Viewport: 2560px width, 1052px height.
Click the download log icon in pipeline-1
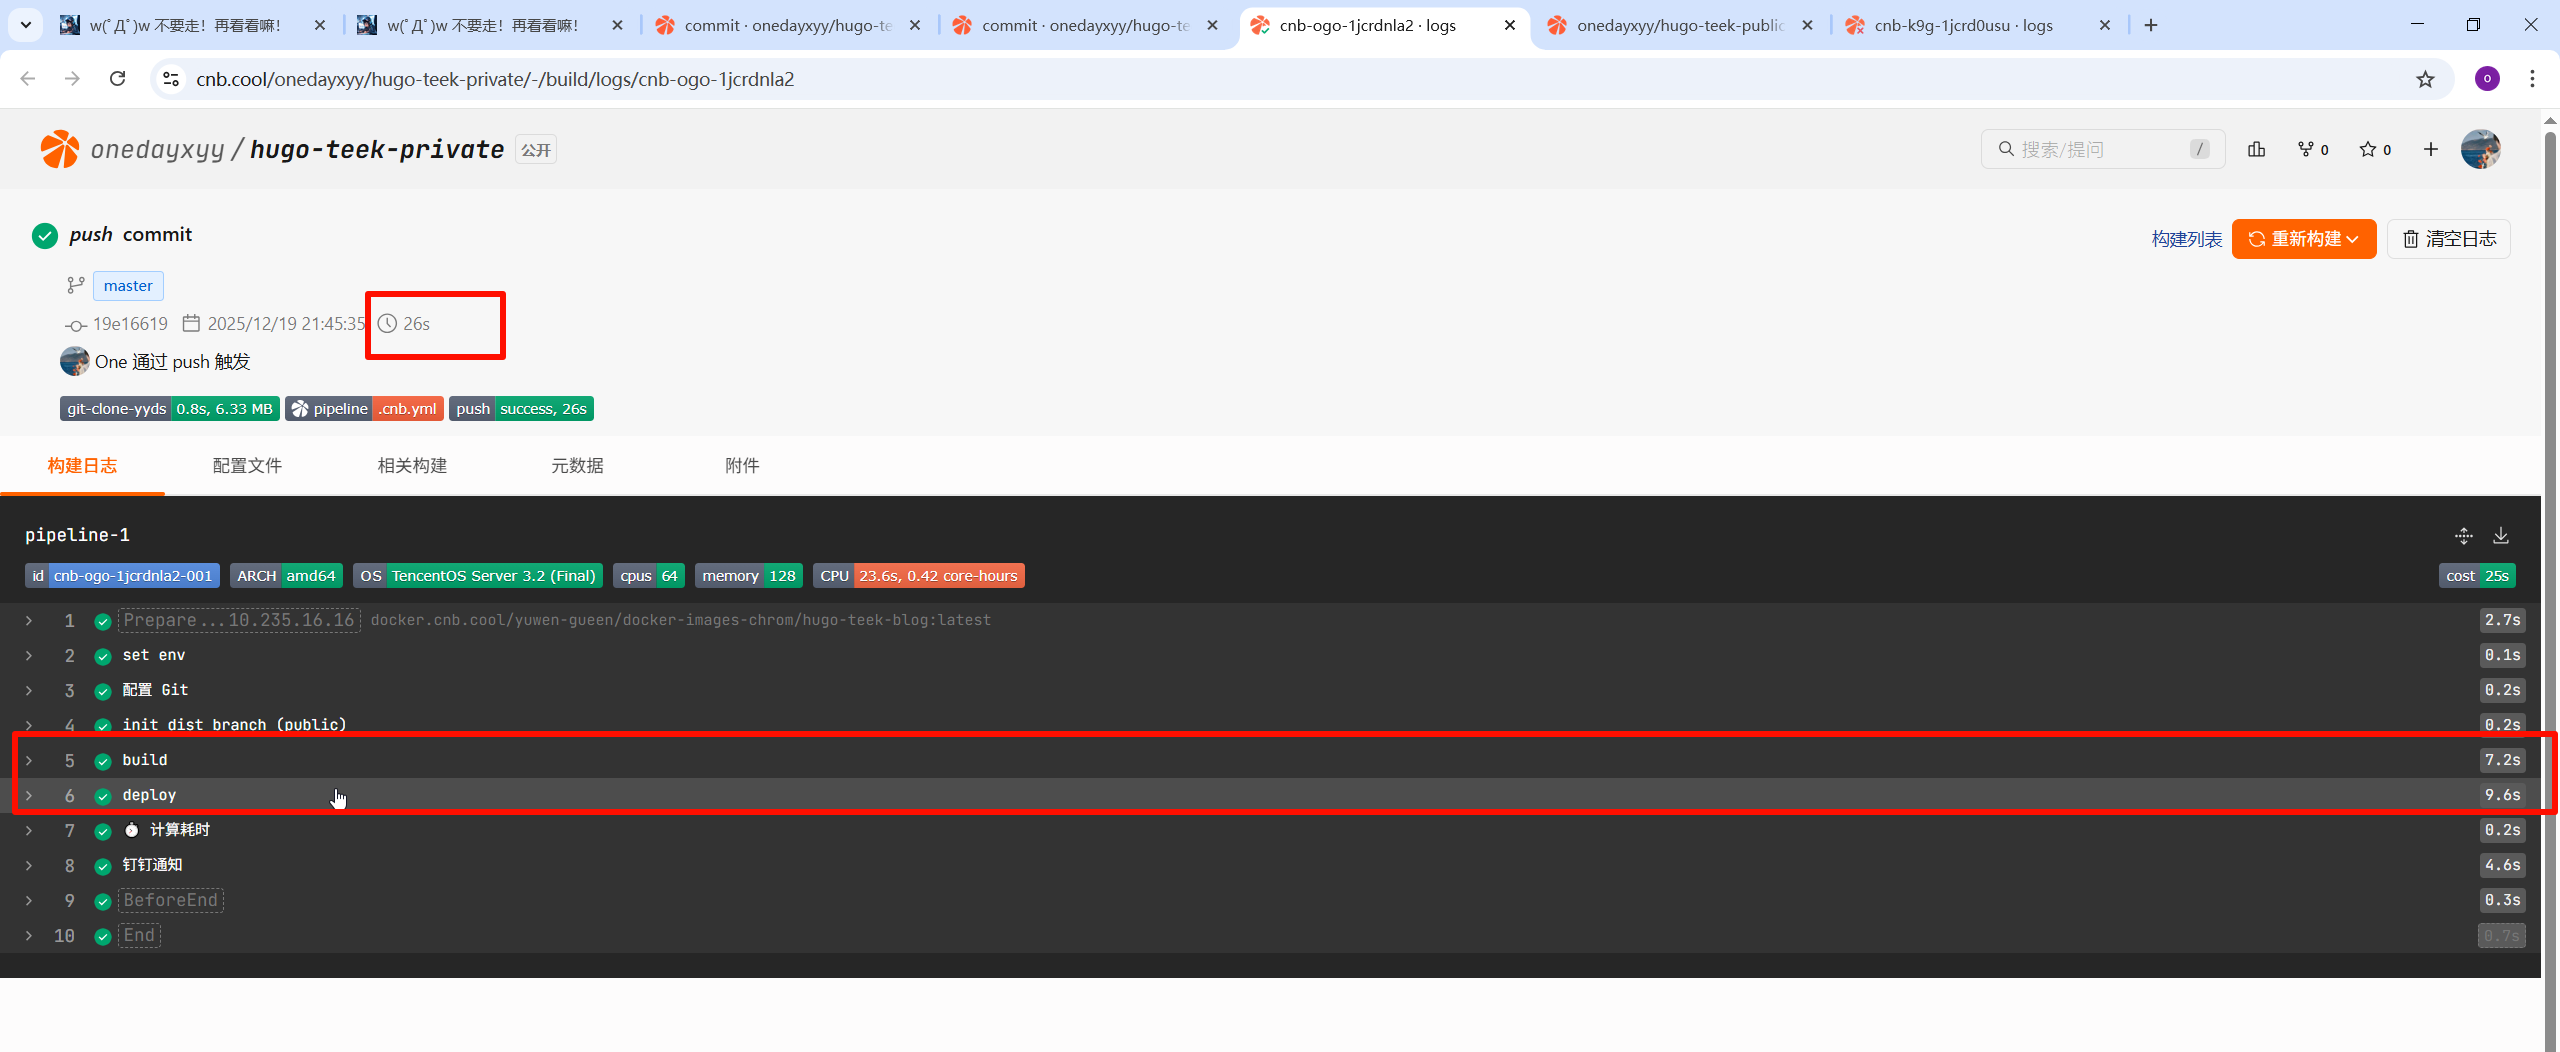pyautogui.click(x=2500, y=535)
